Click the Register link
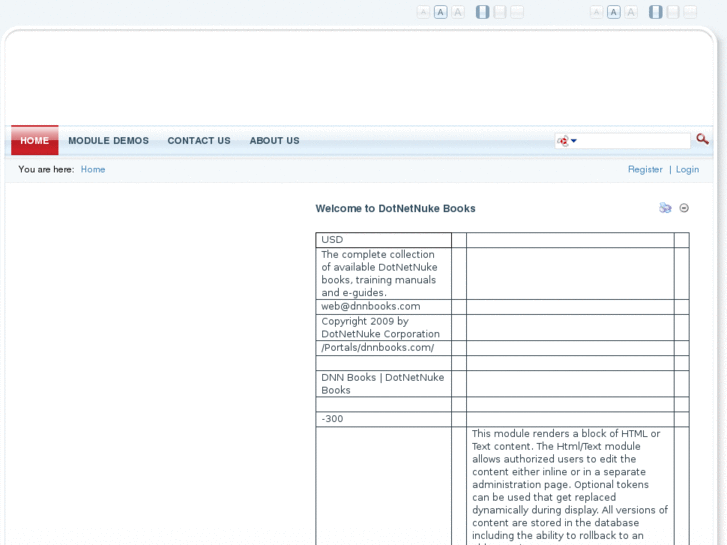This screenshot has height=545, width=727. click(x=645, y=169)
